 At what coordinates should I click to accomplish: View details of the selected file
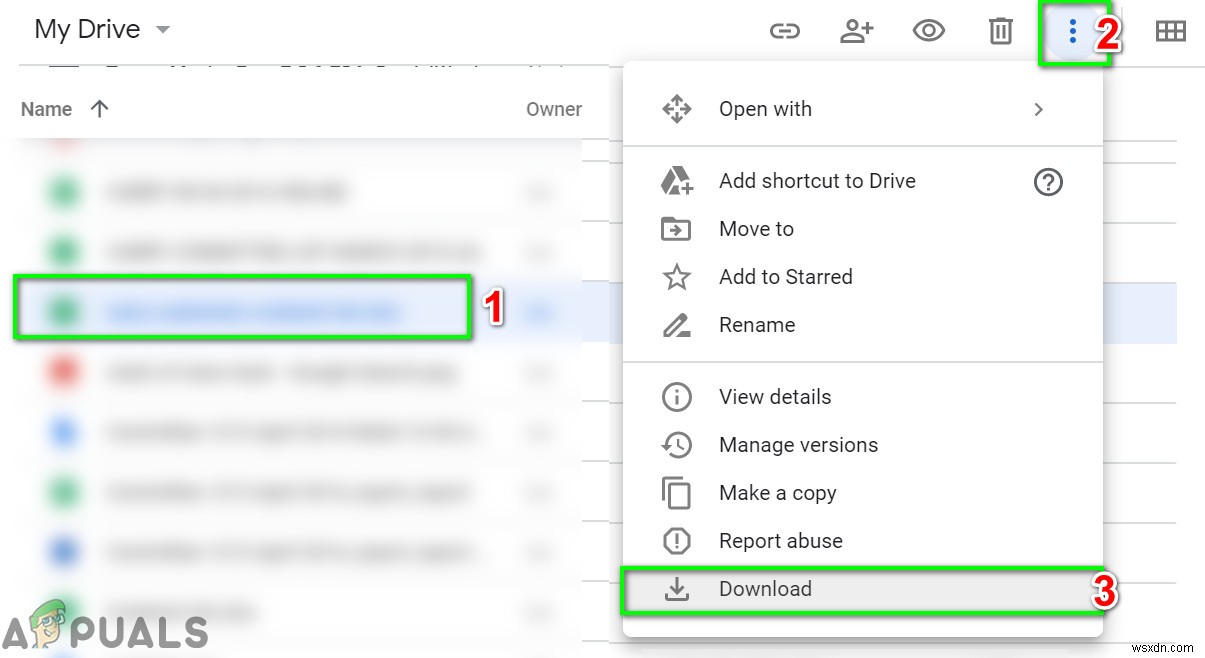pos(775,397)
